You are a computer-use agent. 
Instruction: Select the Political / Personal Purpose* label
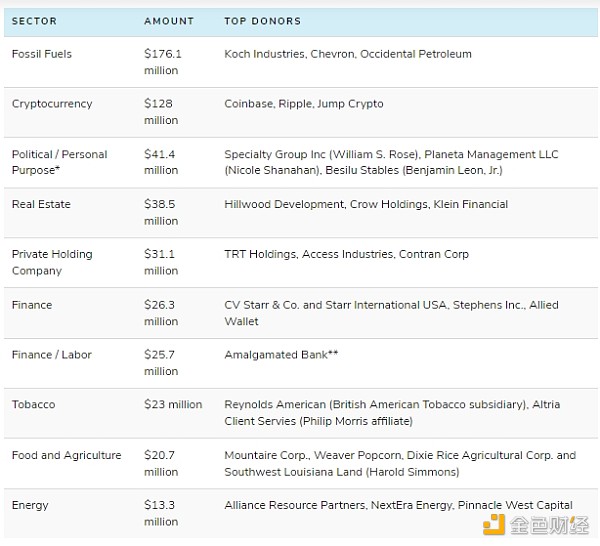pos(59,162)
